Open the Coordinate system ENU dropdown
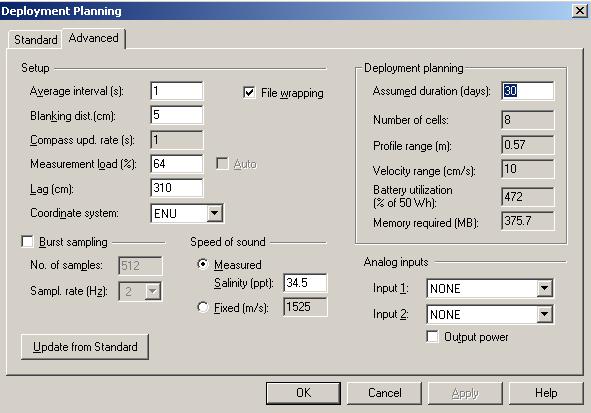The height and width of the screenshot is (413, 591). click(214, 213)
